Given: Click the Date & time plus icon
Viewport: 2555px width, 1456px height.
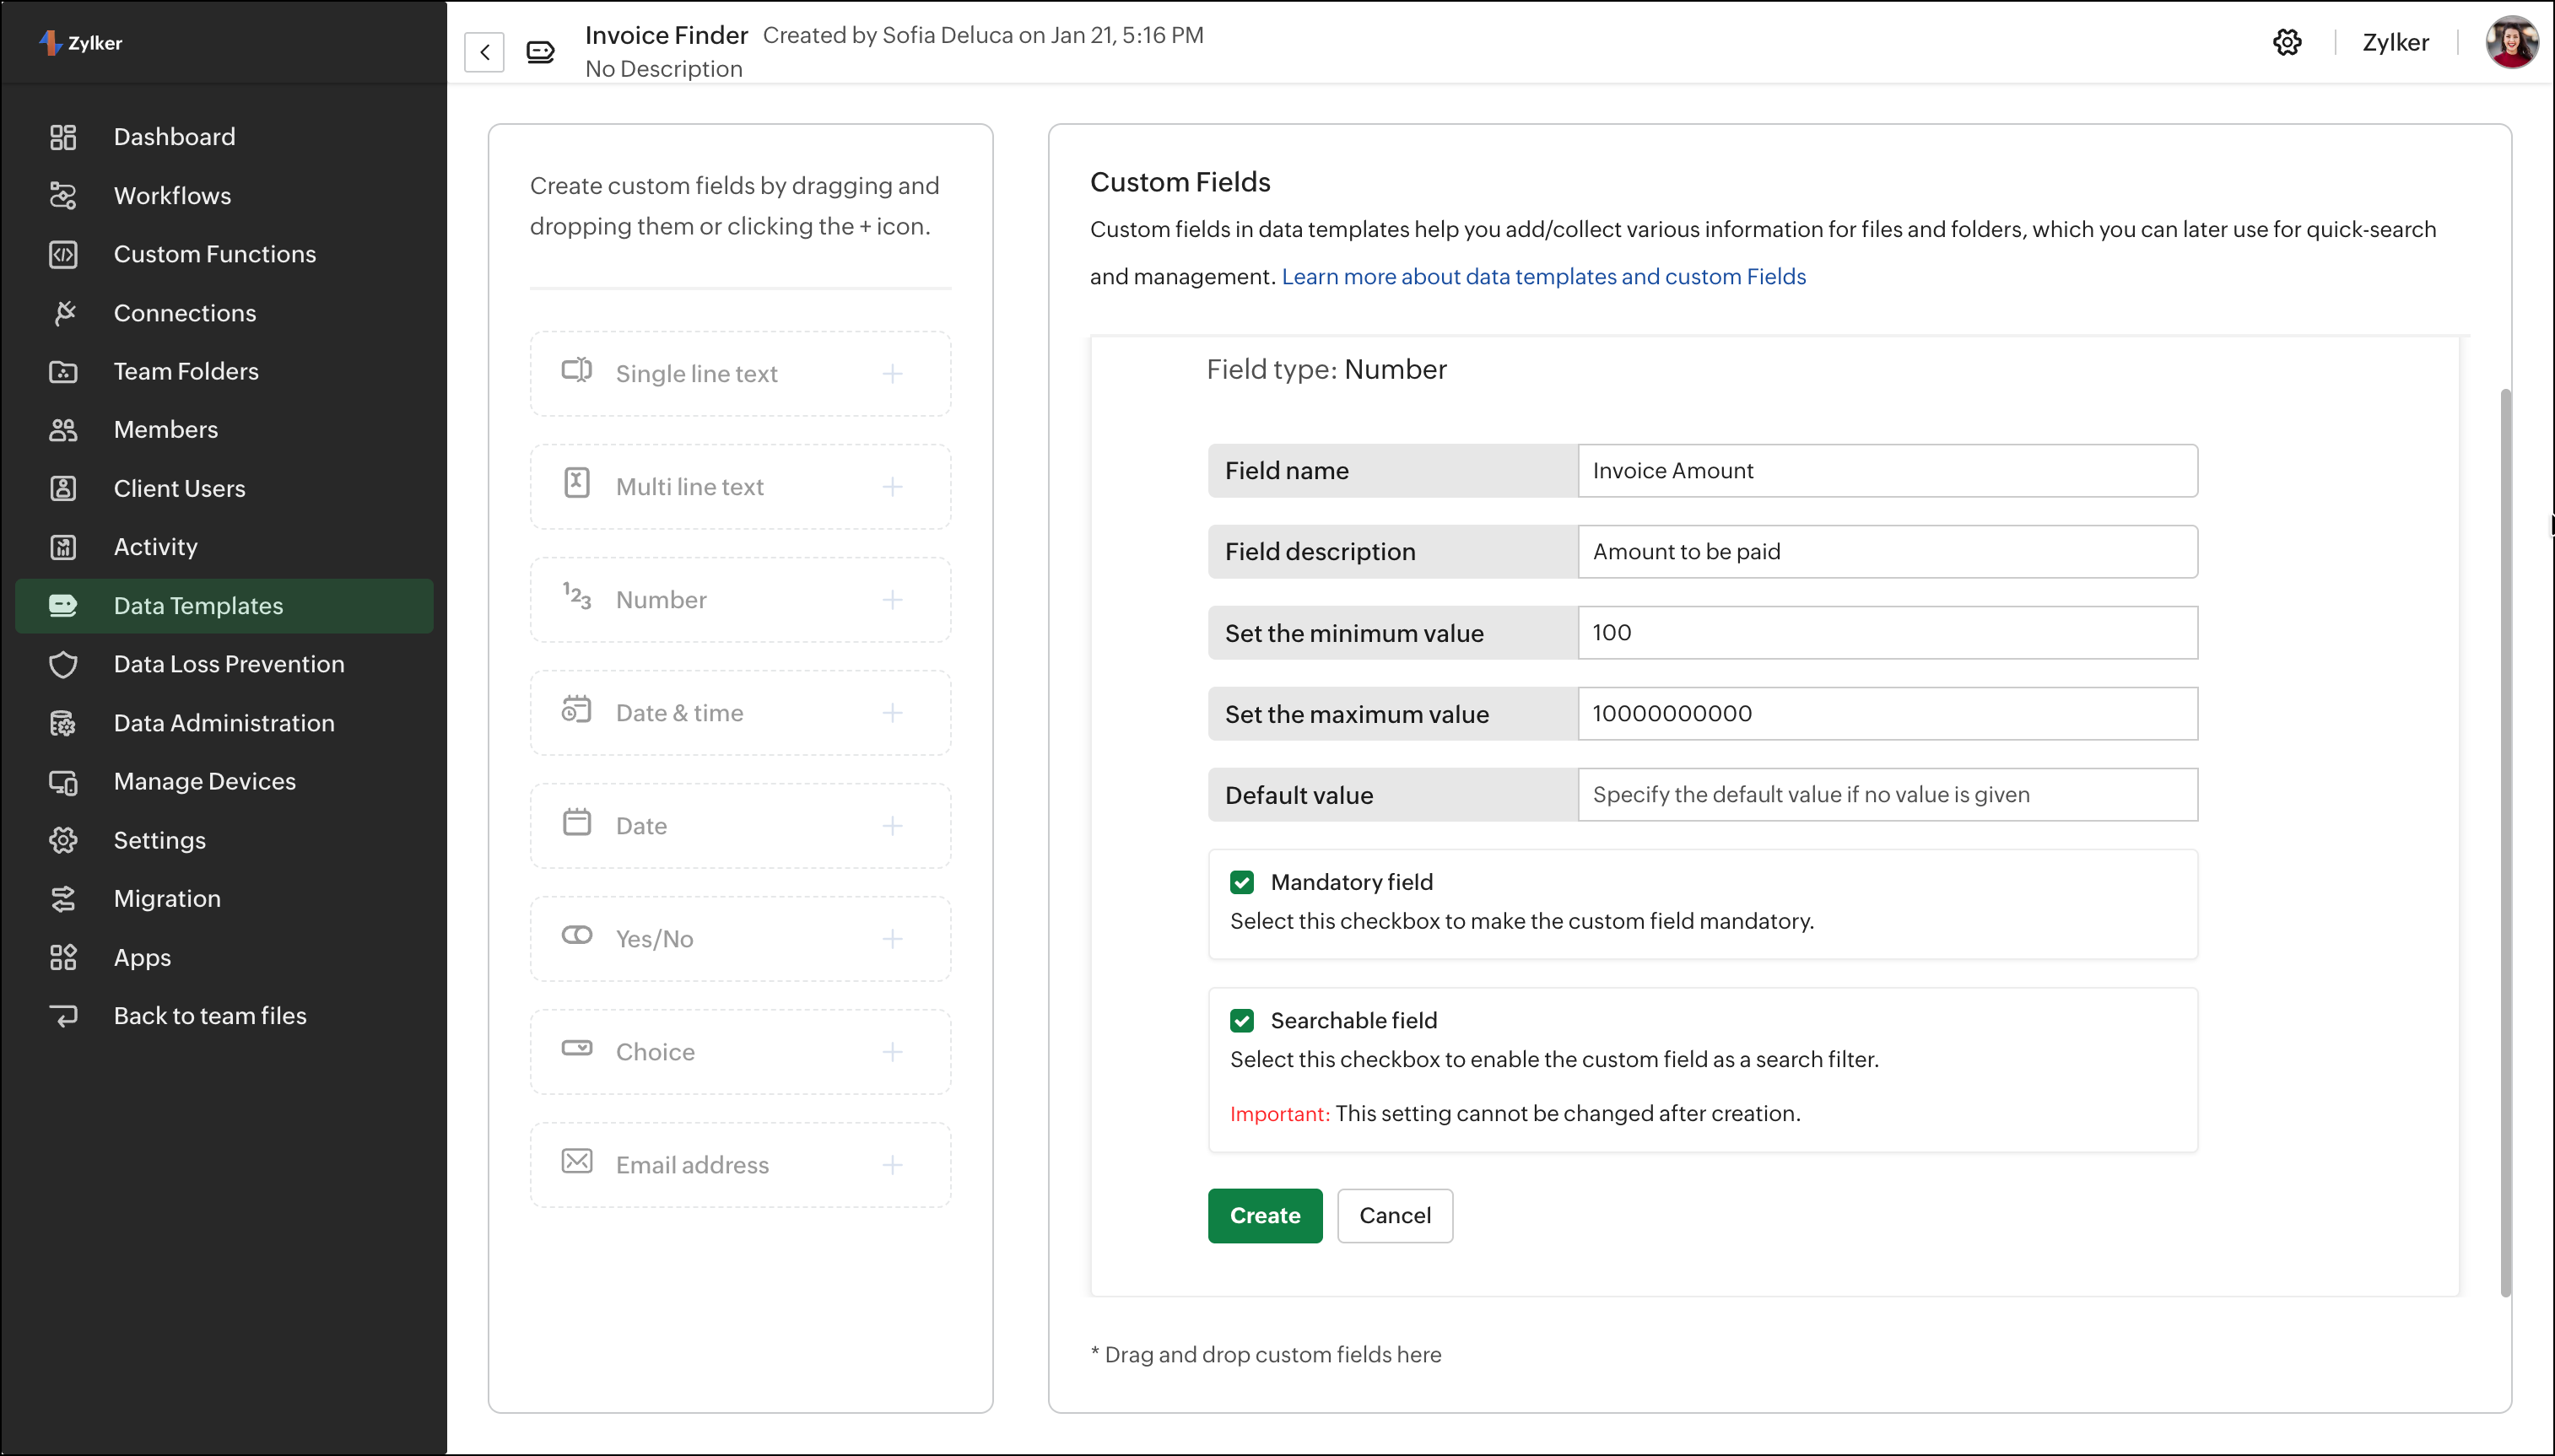Looking at the screenshot, I should [892, 713].
